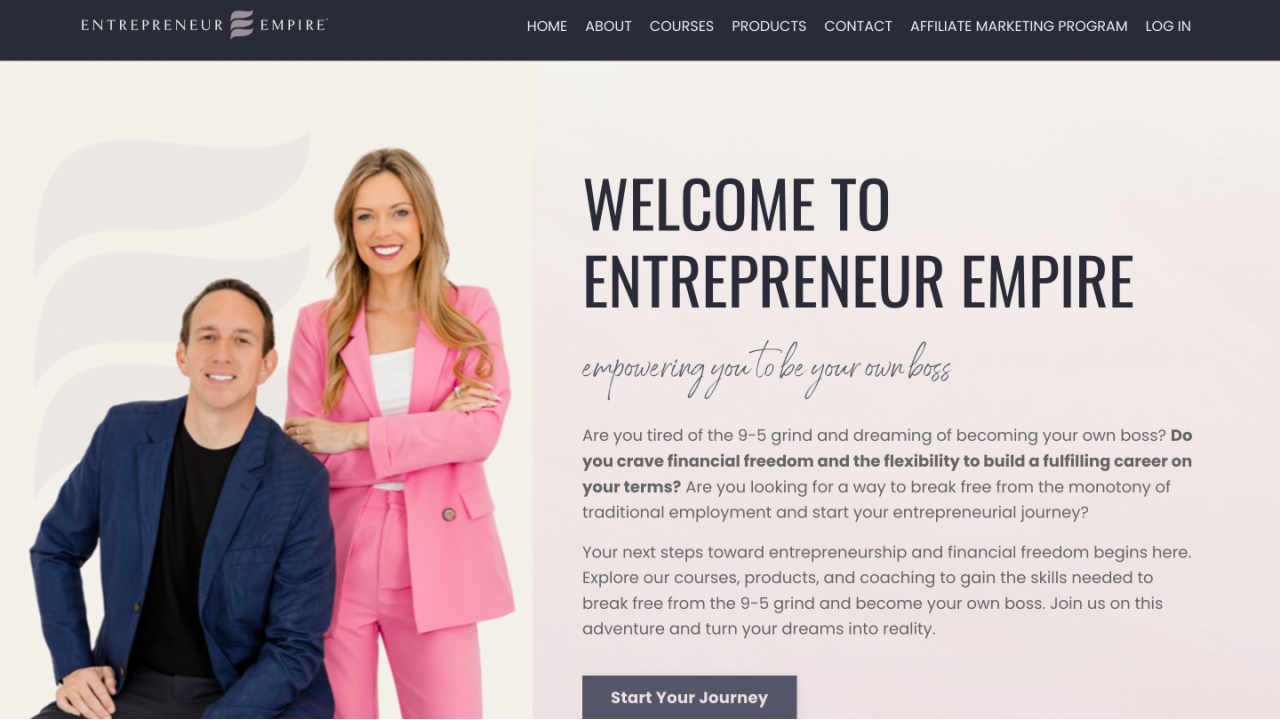Open the AFFILIATE MARKETING PROGRAM link
This screenshot has width=1280, height=720.
click(x=1018, y=26)
